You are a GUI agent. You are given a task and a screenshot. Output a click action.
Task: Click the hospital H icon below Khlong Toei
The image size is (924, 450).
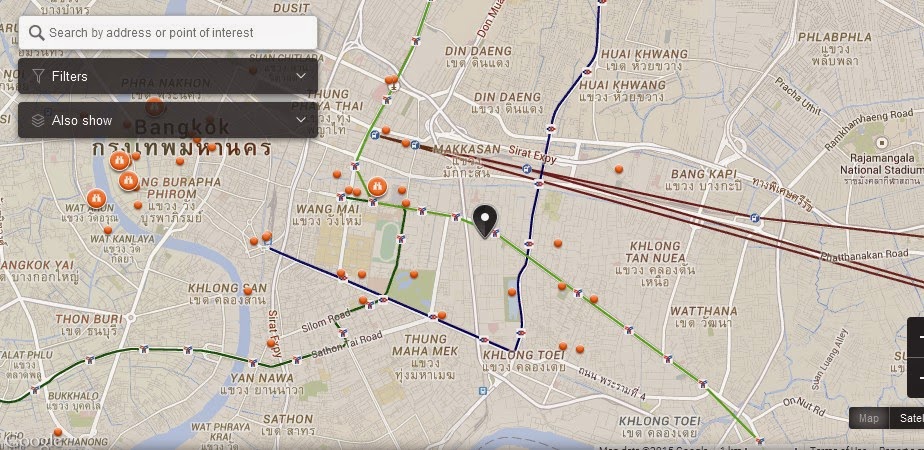pyautogui.click(x=483, y=390)
